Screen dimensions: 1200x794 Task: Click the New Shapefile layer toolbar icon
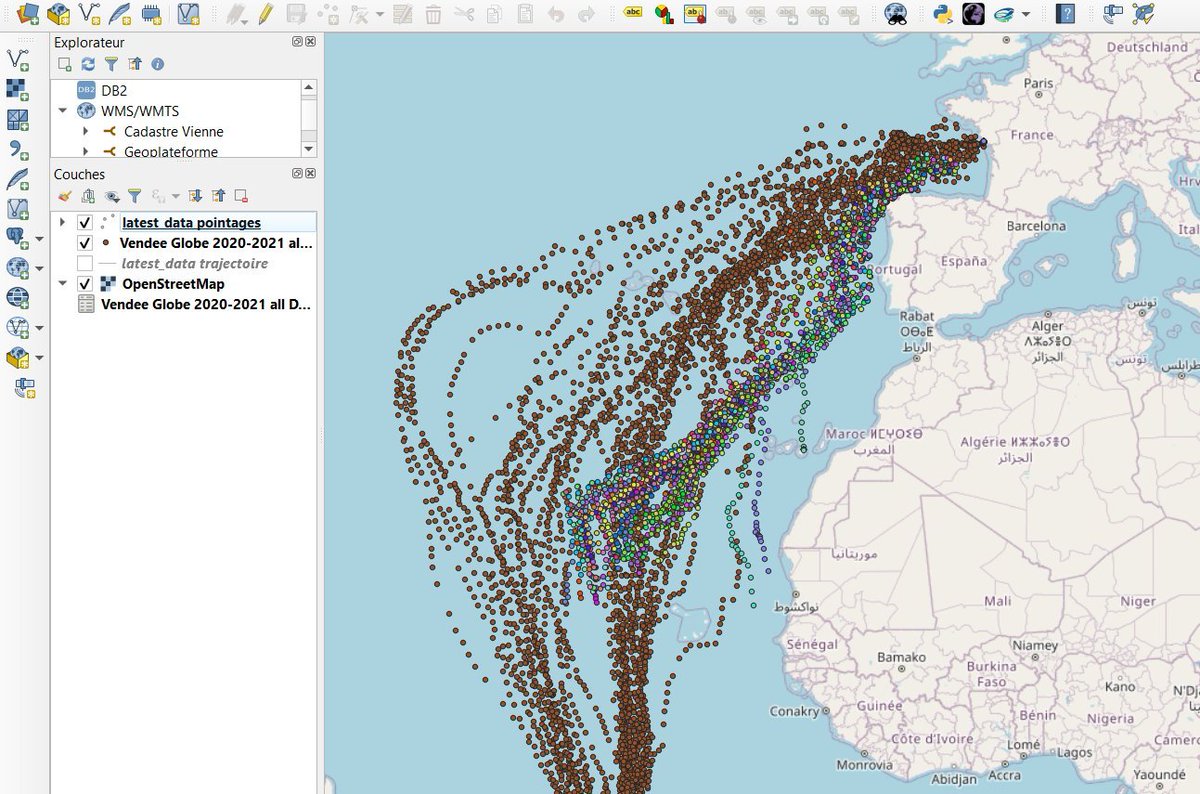point(90,13)
